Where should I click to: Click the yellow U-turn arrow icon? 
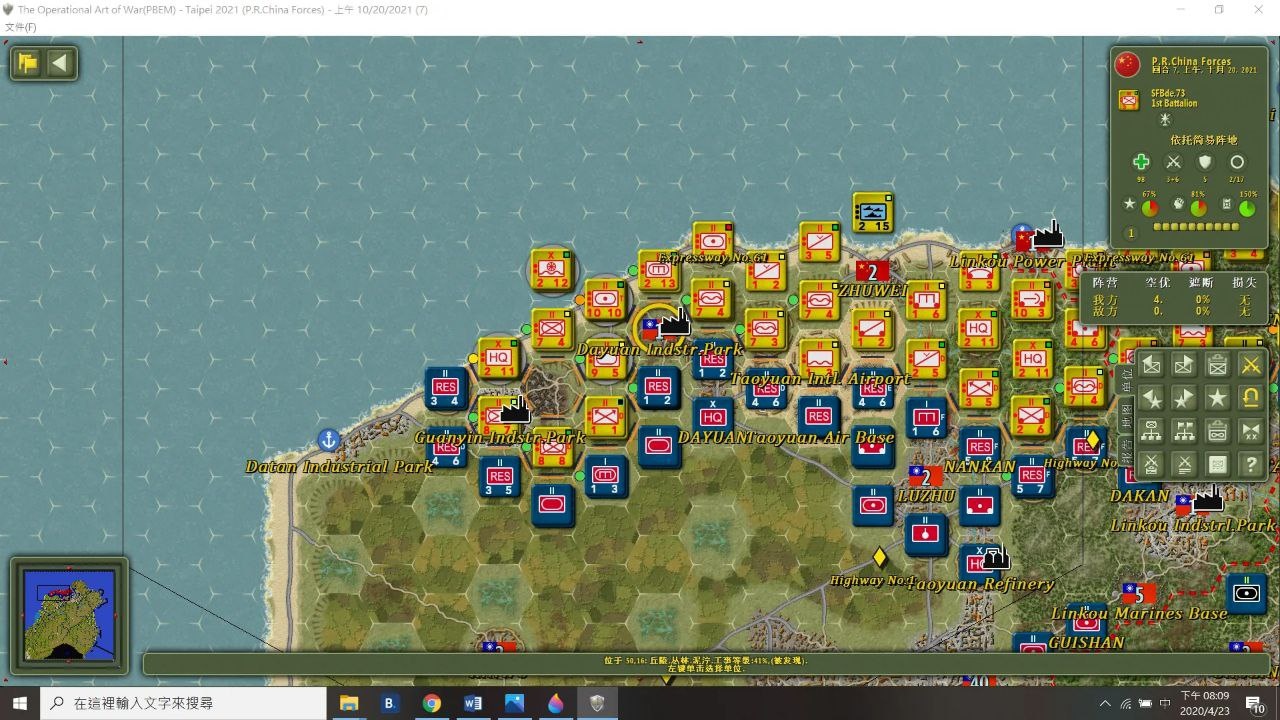click(x=1250, y=398)
